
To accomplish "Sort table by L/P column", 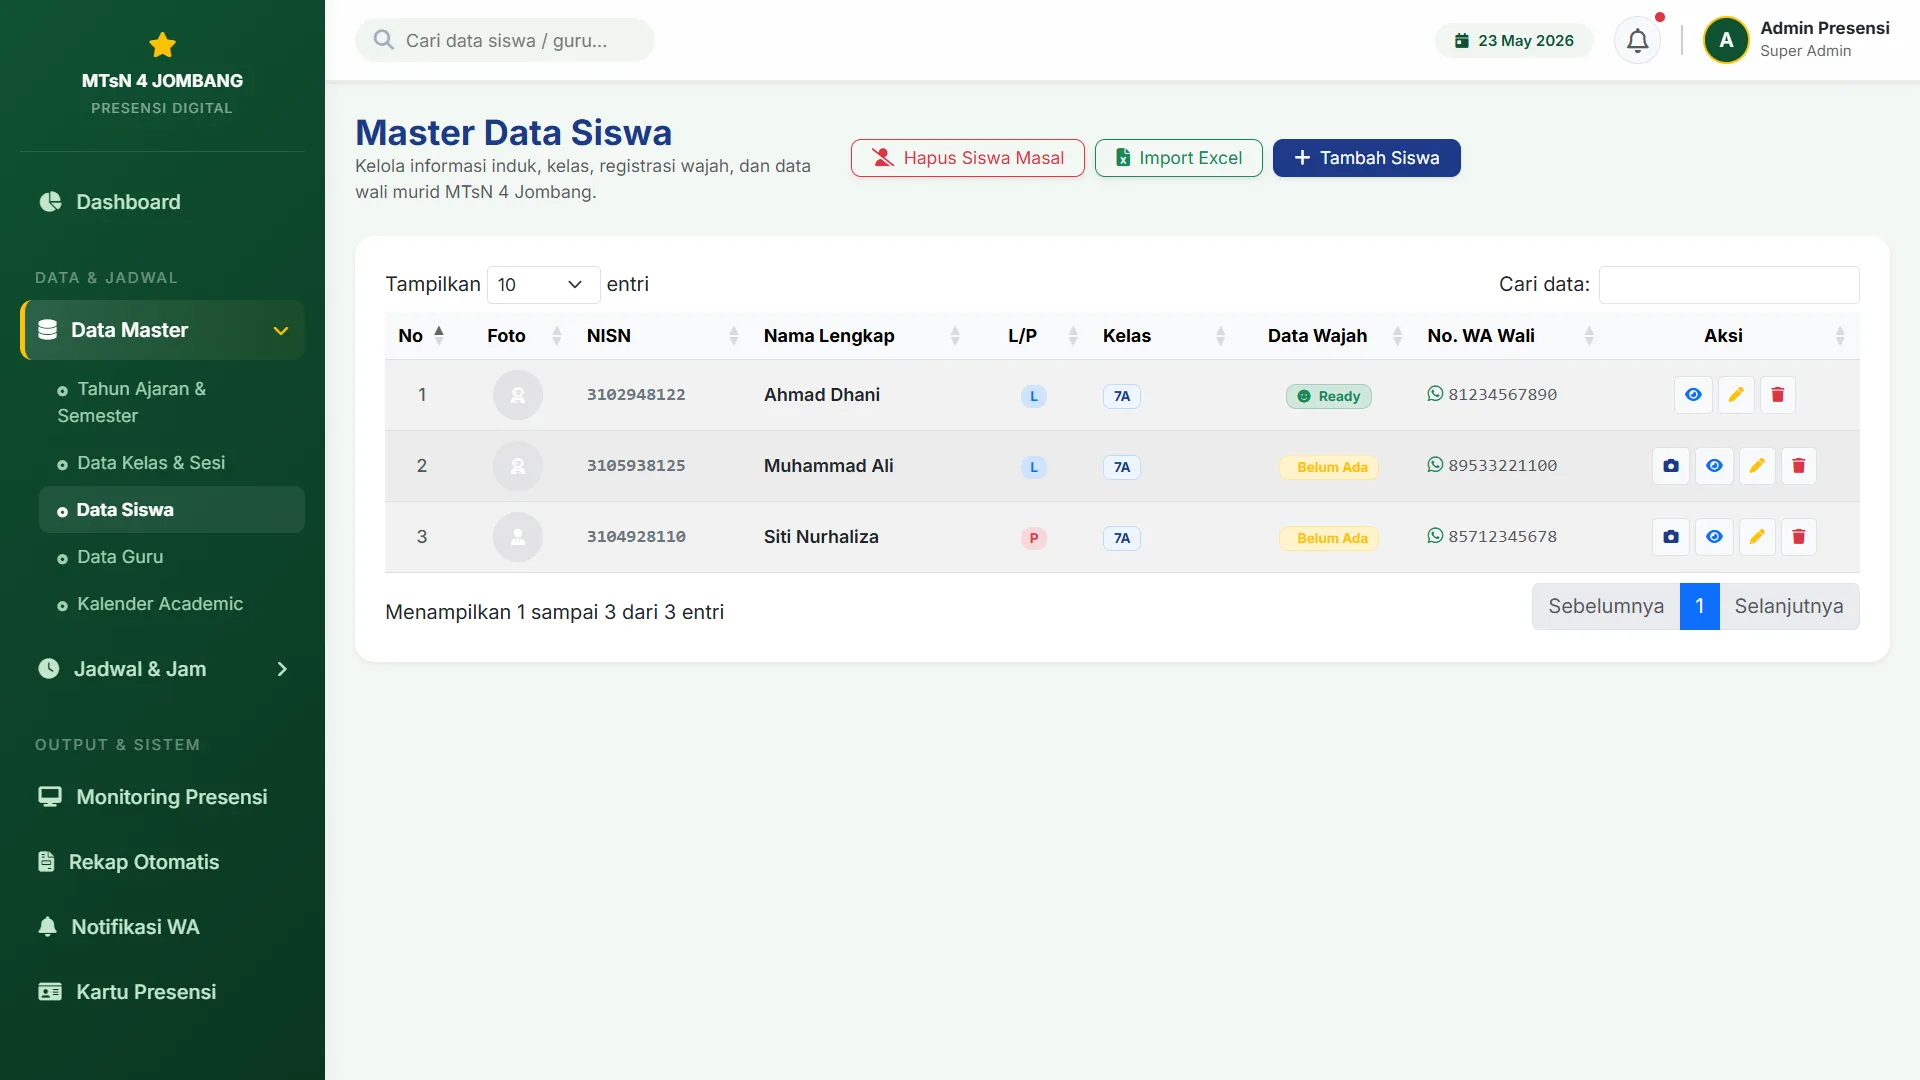I will (x=1033, y=336).
